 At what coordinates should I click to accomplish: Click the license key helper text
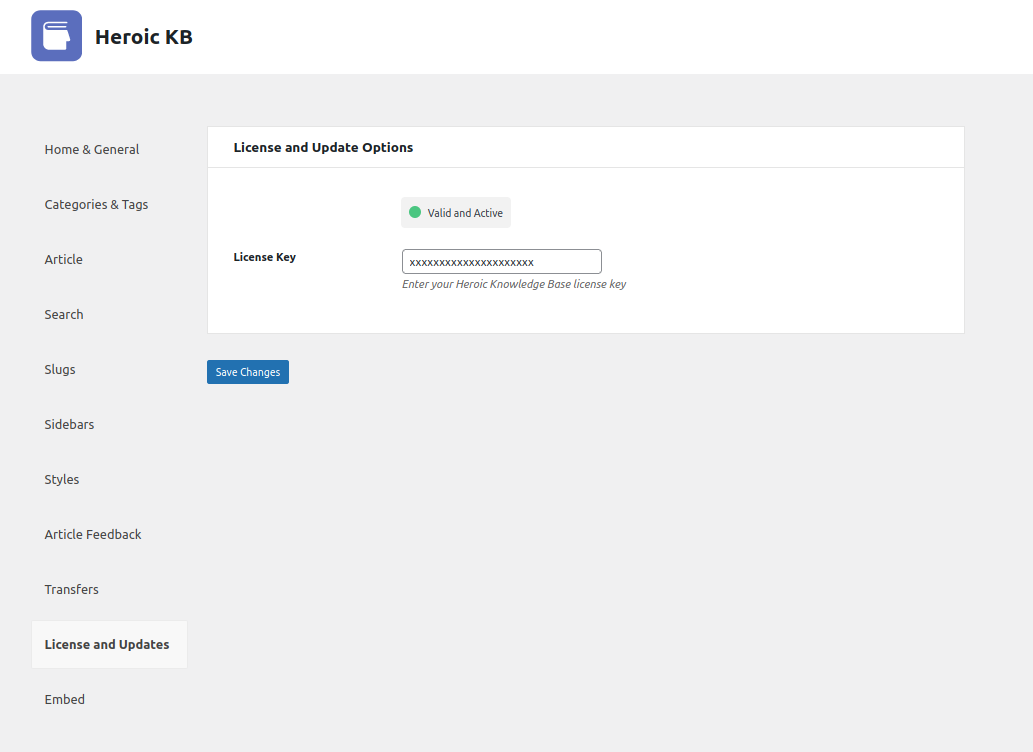pos(513,284)
